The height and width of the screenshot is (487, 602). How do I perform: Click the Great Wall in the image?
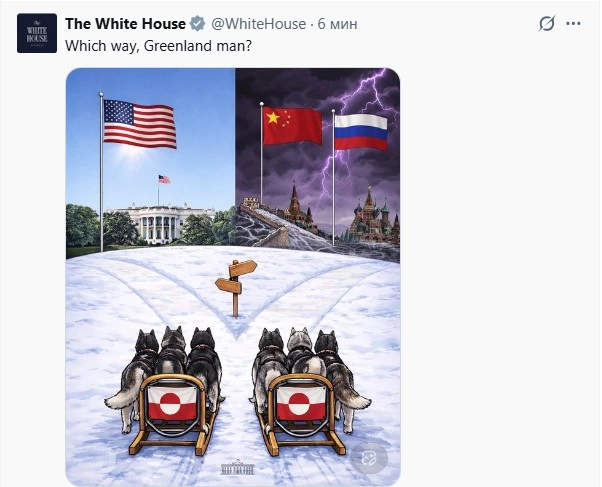269,221
